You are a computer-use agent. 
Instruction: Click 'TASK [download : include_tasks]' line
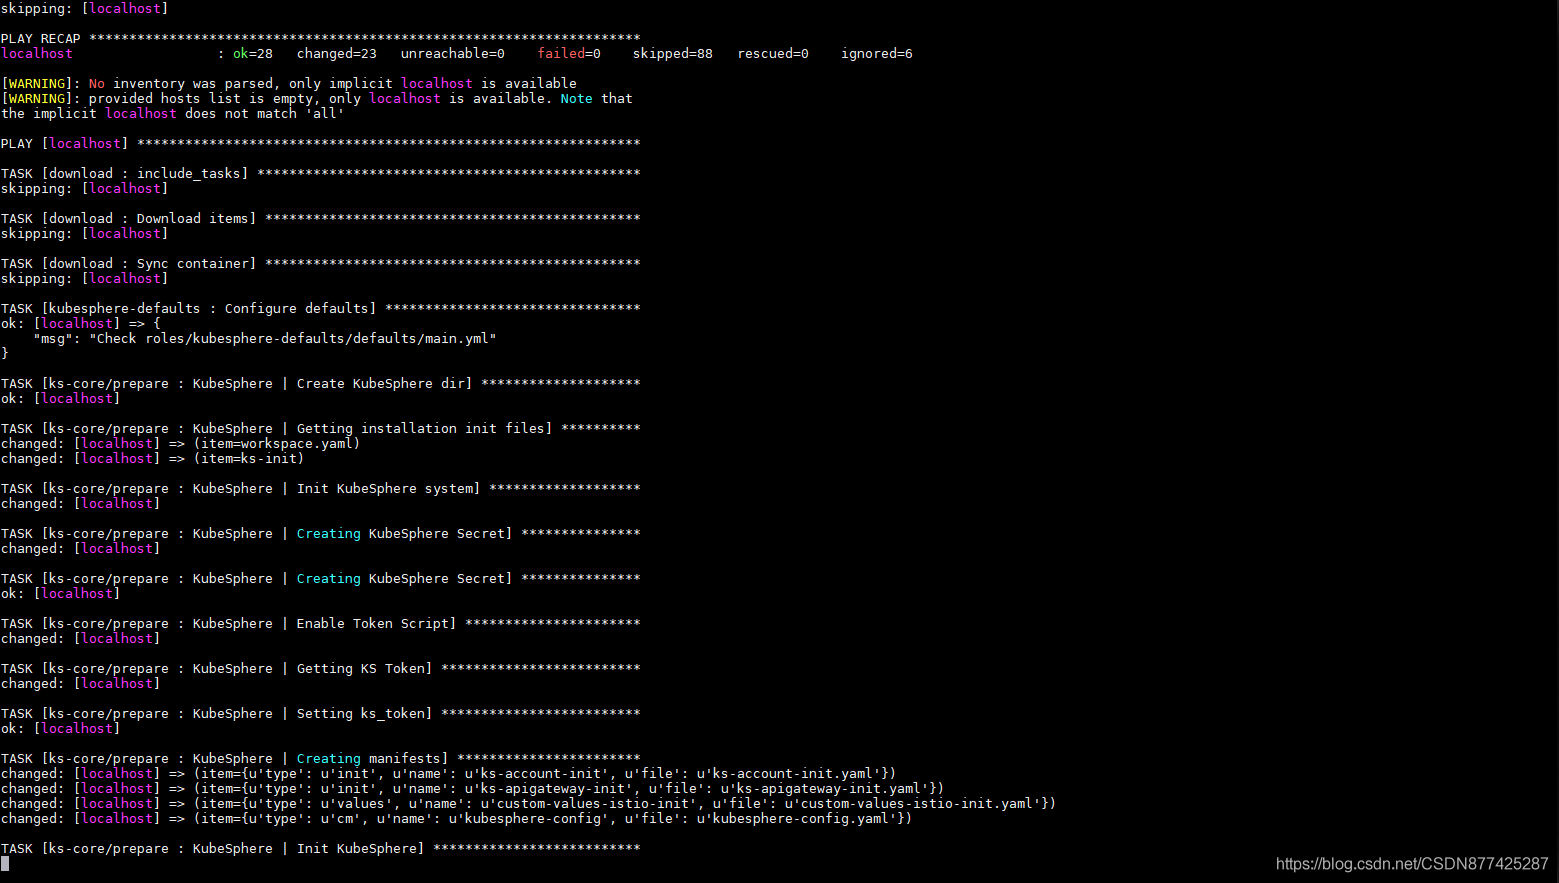[x=320, y=174]
